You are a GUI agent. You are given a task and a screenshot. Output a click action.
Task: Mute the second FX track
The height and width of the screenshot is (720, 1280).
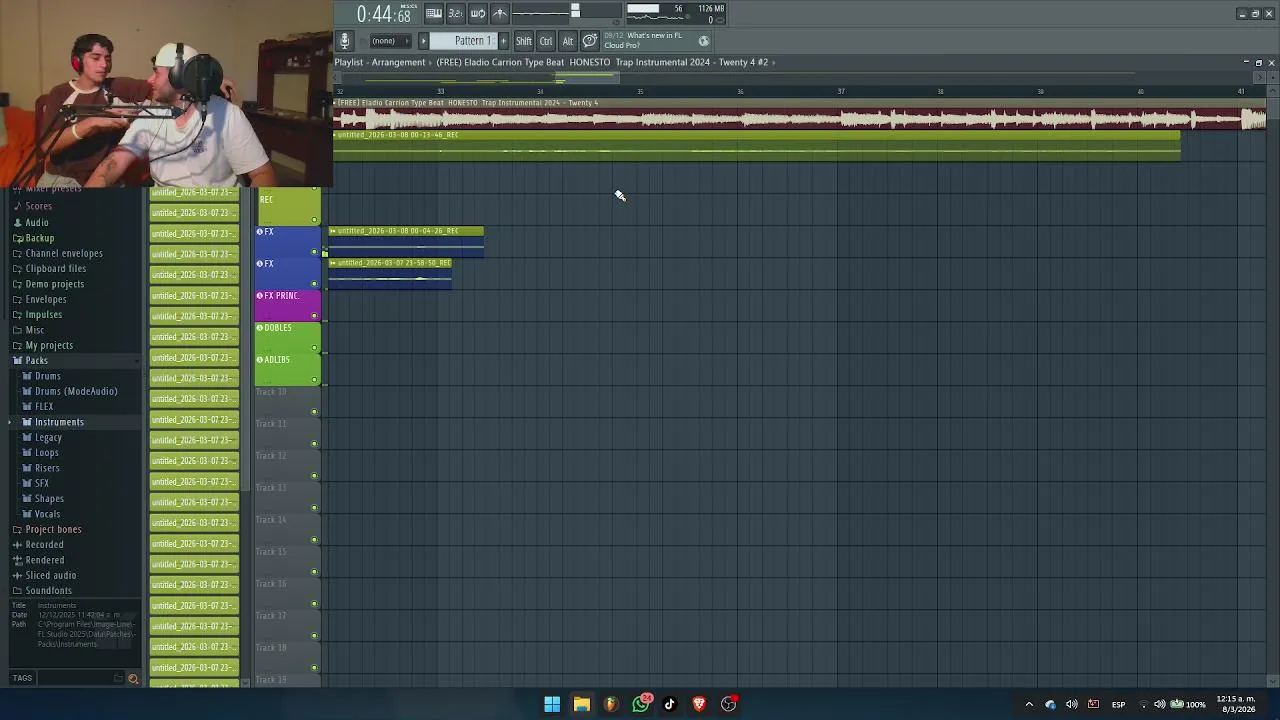pos(314,284)
